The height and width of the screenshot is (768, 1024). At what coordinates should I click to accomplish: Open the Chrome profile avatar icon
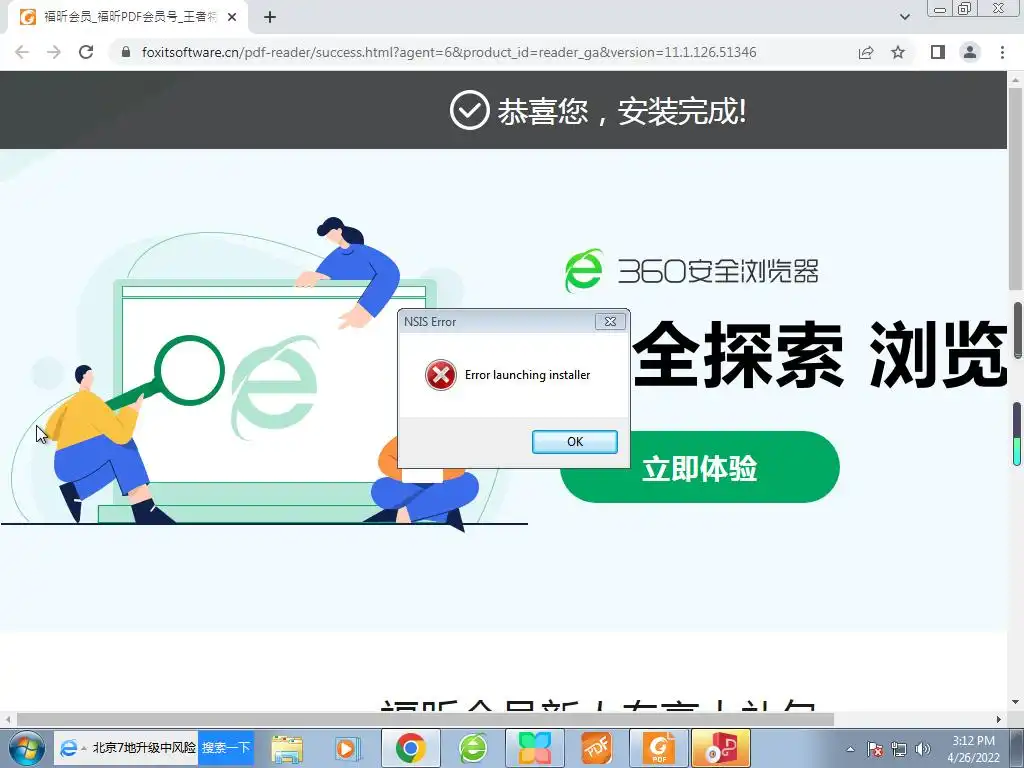[970, 52]
